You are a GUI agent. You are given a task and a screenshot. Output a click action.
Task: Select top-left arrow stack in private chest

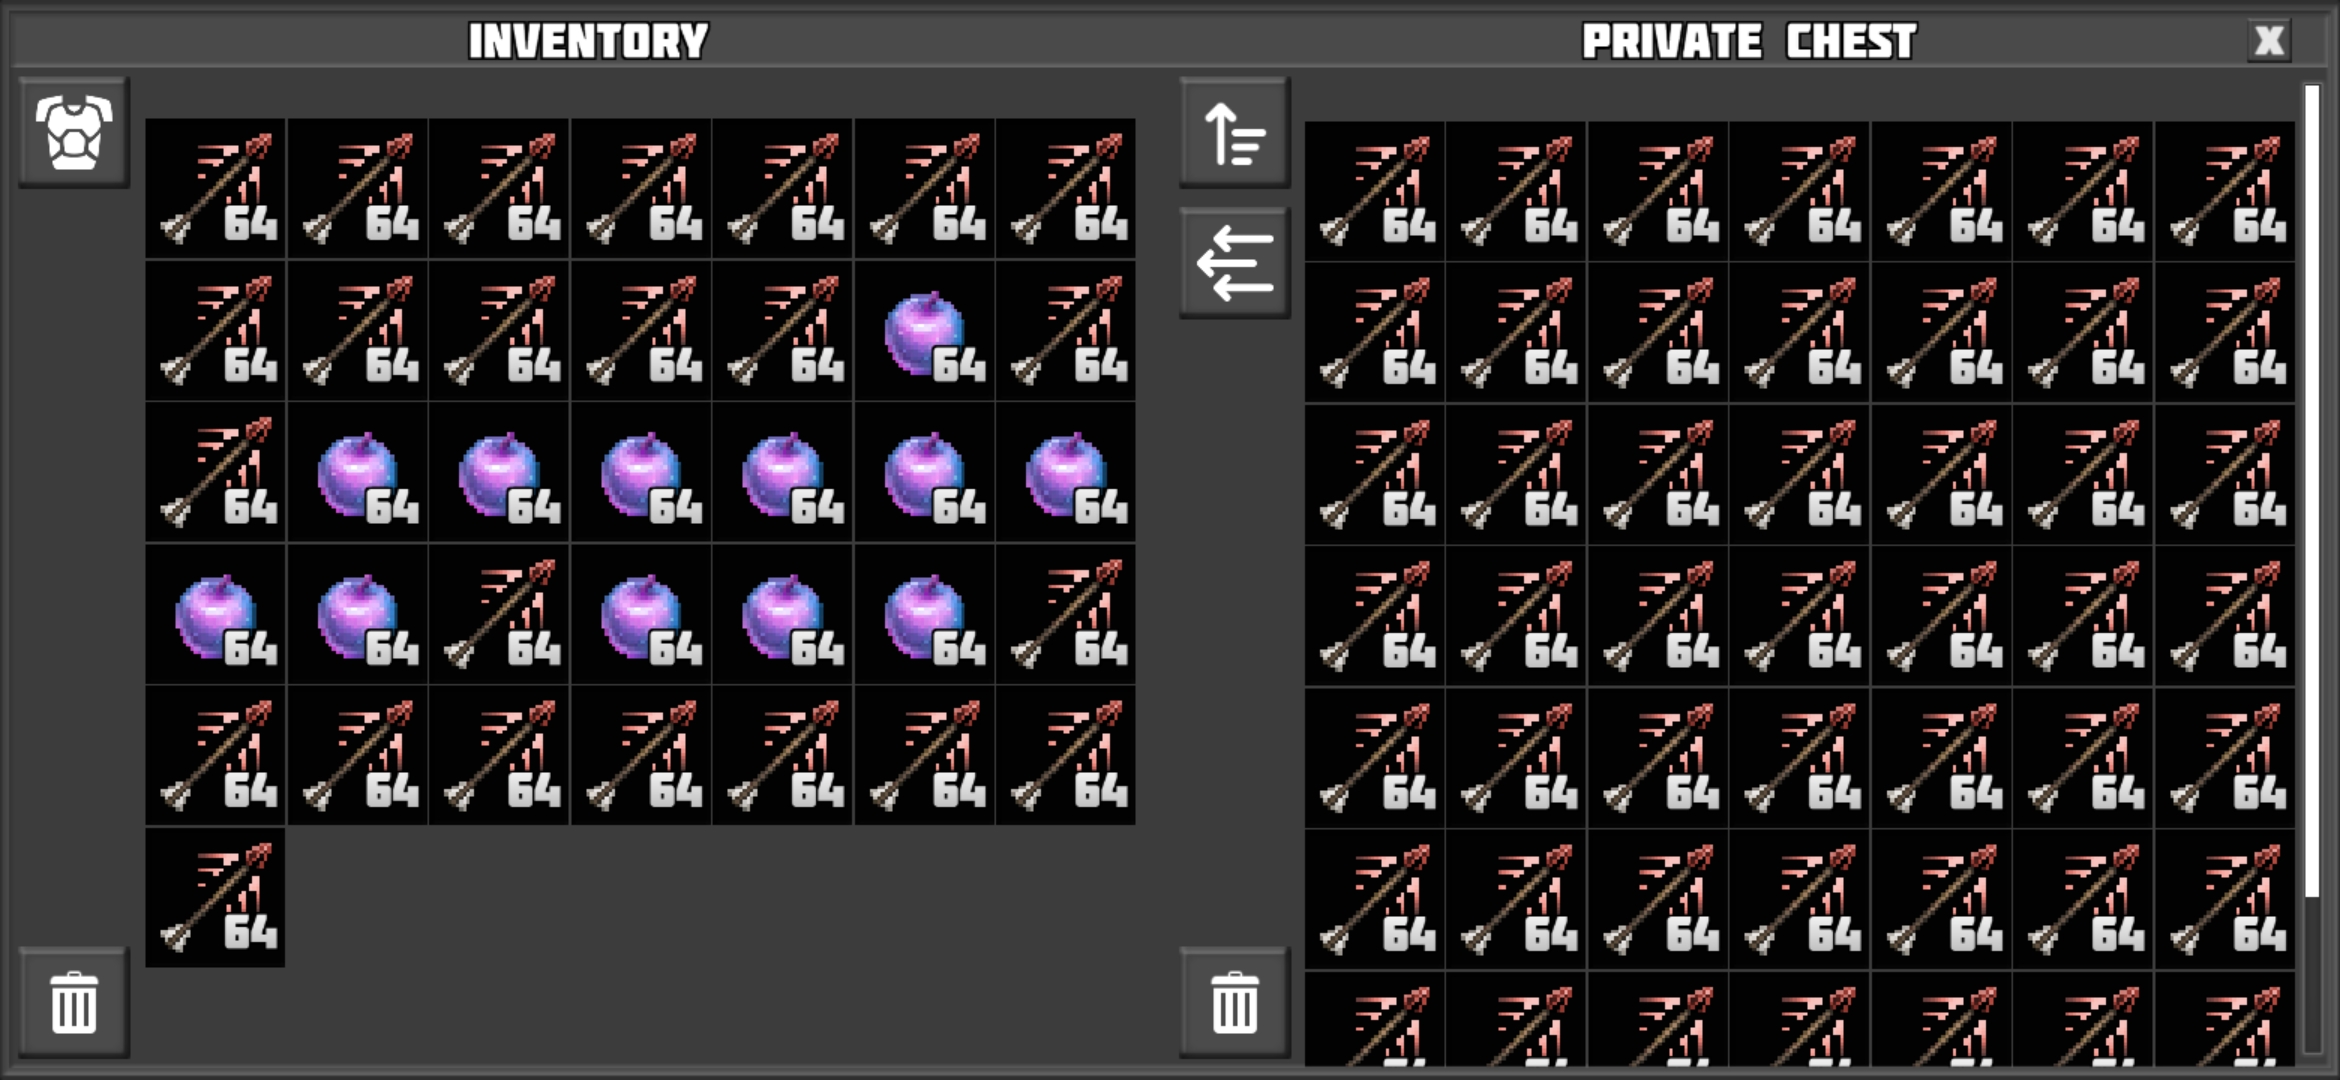tap(1375, 192)
